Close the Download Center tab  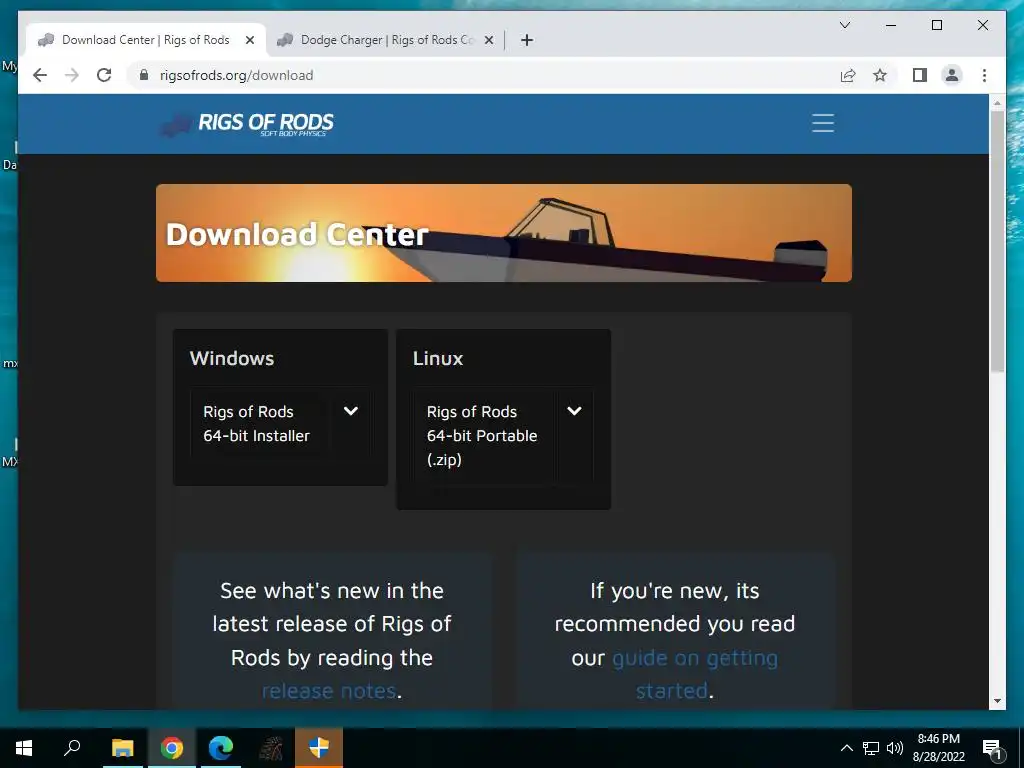[x=249, y=40]
